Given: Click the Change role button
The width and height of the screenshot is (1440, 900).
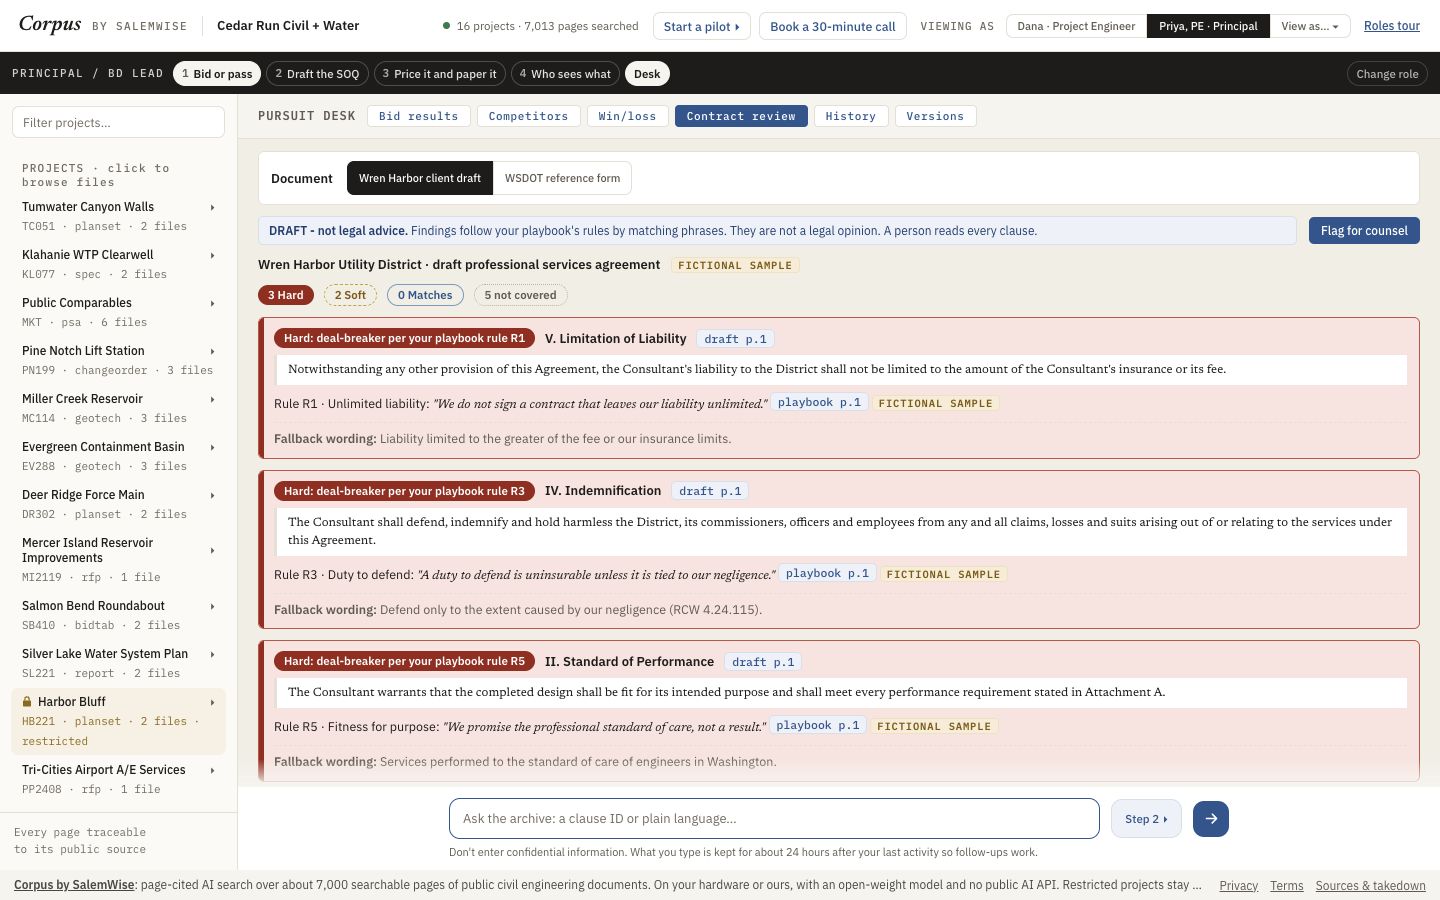Looking at the screenshot, I should pyautogui.click(x=1387, y=74).
